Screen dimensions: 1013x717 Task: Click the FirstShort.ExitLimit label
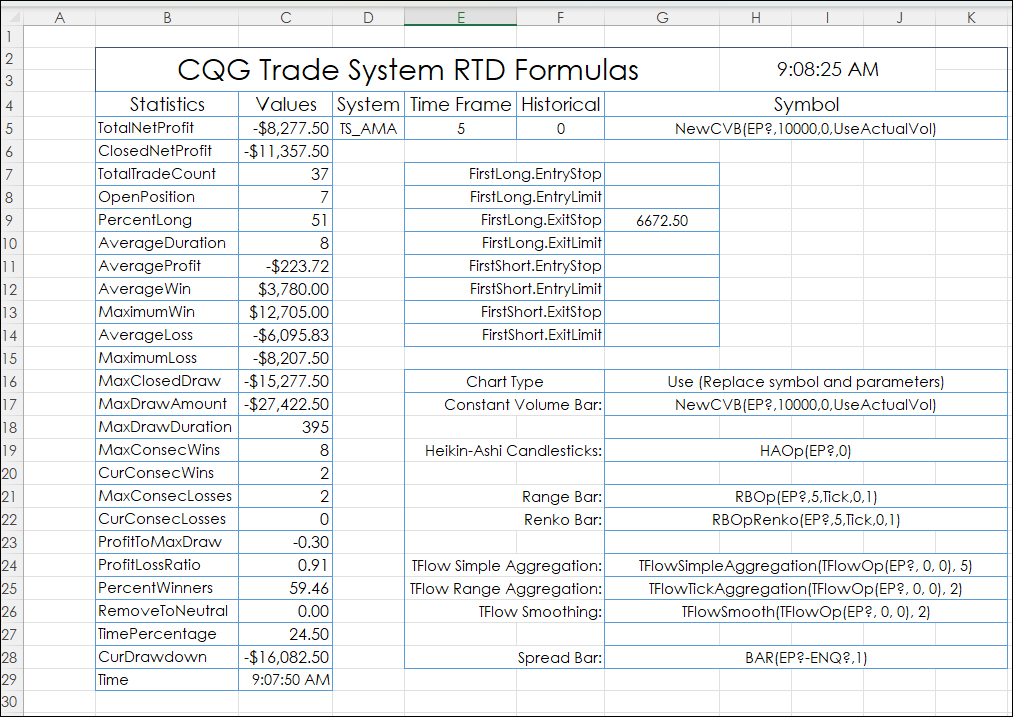pos(505,335)
